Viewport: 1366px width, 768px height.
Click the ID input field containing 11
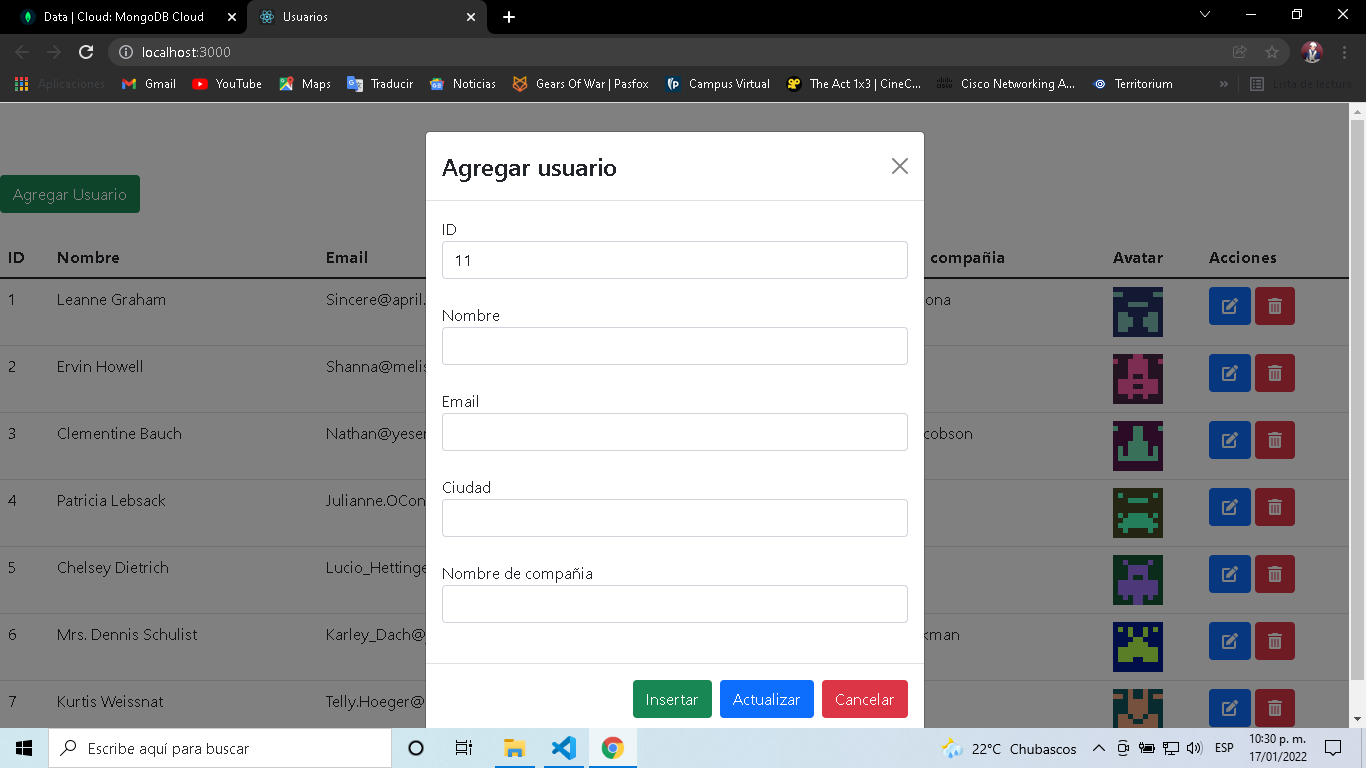675,260
